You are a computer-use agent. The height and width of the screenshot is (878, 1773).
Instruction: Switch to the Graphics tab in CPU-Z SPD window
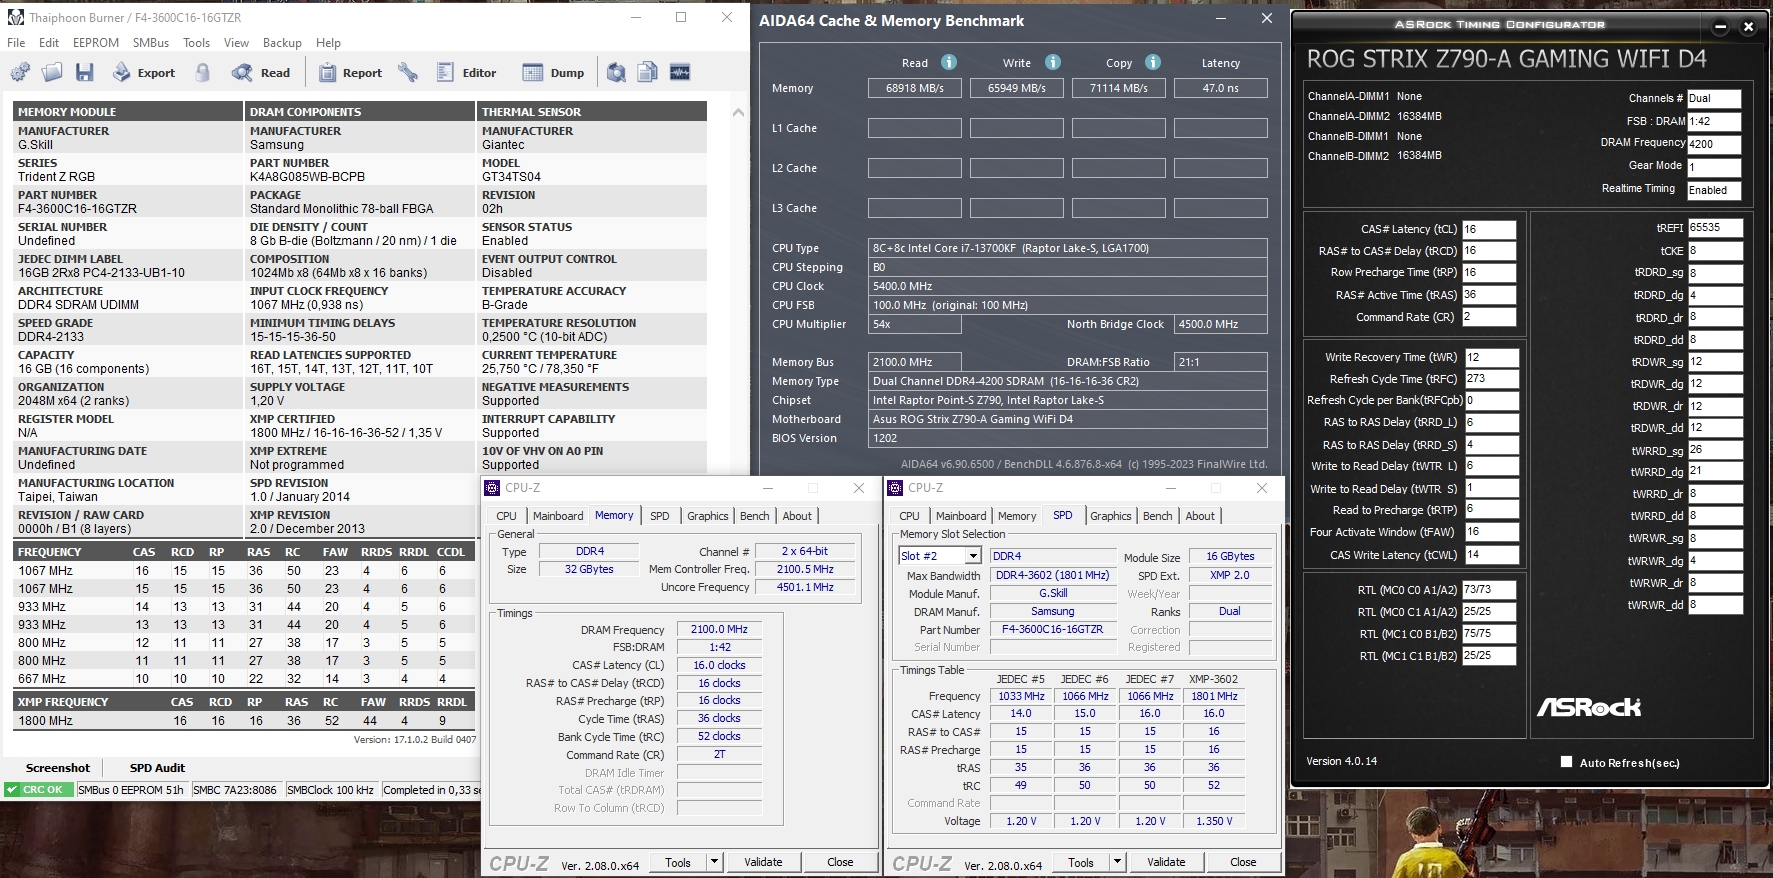pyautogui.click(x=1110, y=516)
